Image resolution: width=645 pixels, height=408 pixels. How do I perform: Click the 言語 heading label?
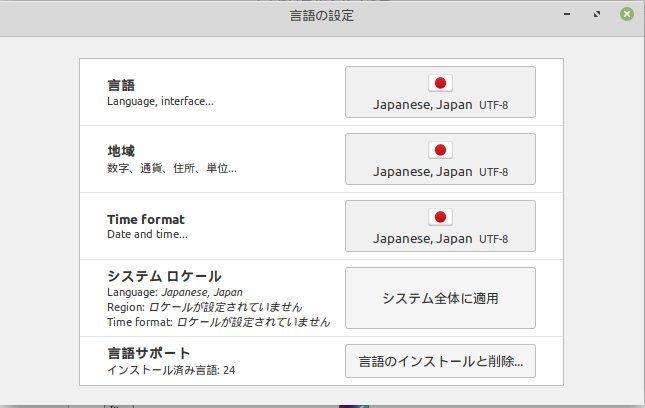[121, 85]
